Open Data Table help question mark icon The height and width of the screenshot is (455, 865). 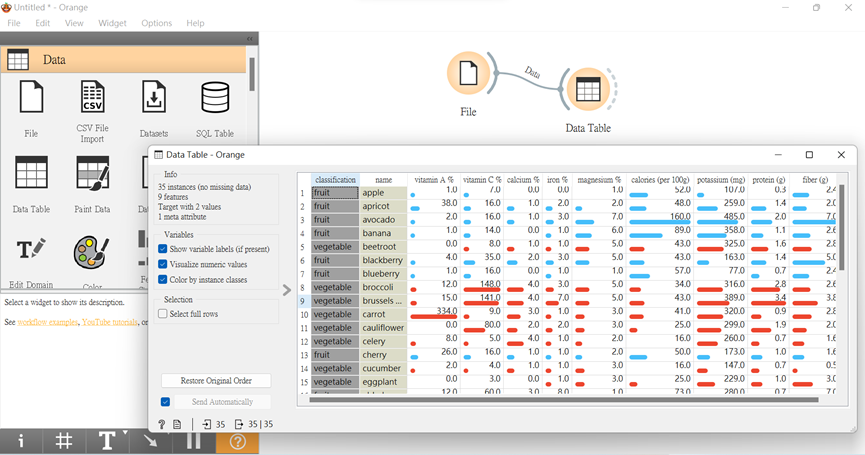coord(162,424)
